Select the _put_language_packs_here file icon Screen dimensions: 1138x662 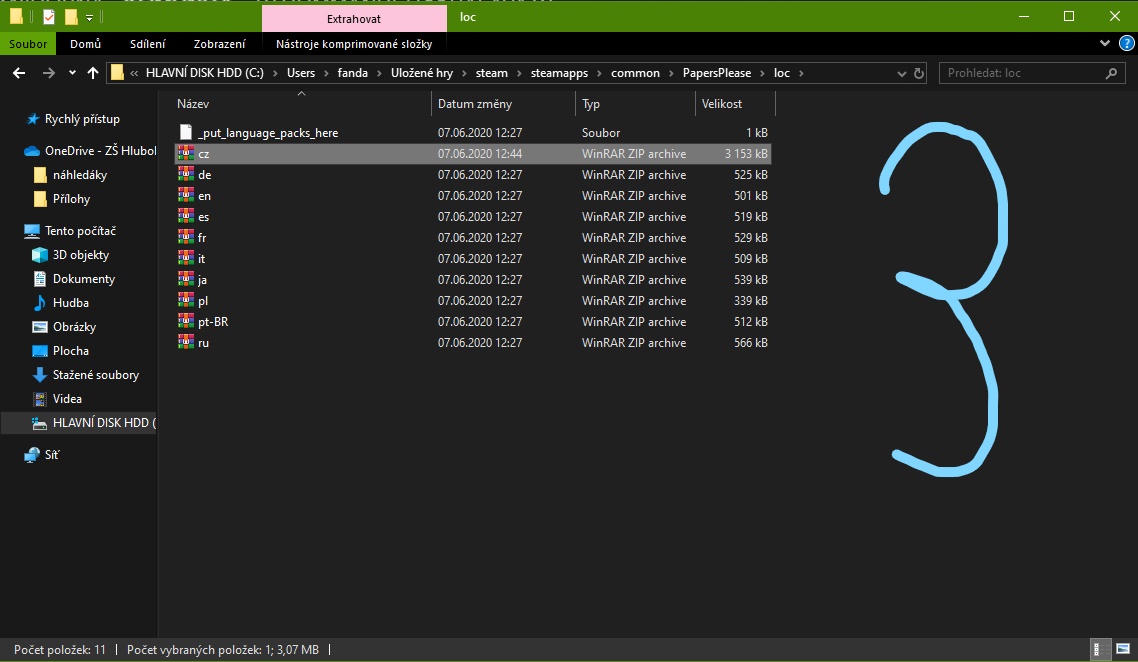click(x=186, y=132)
